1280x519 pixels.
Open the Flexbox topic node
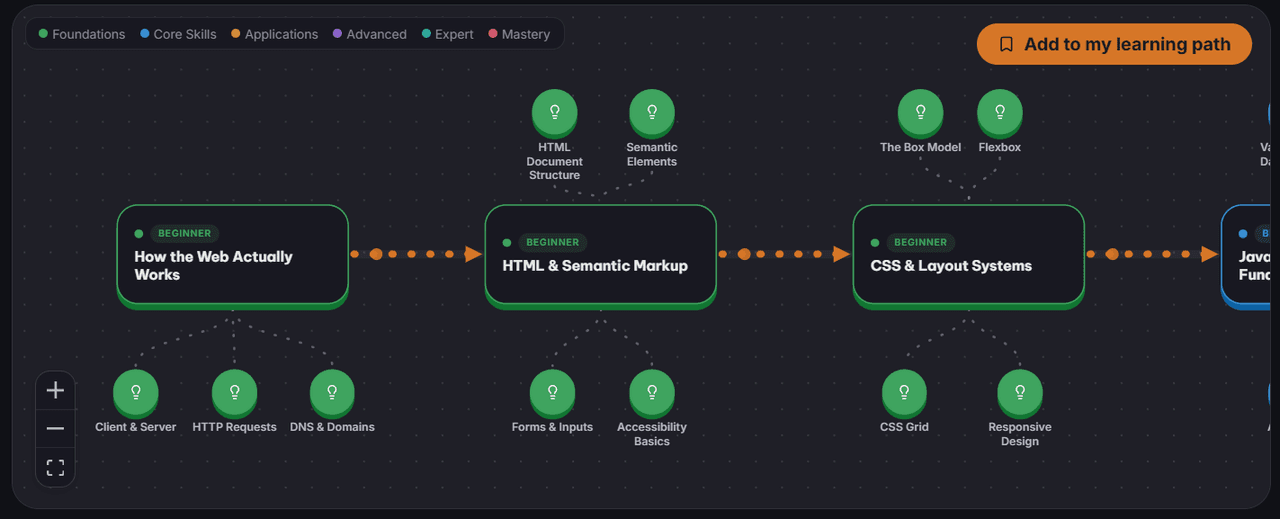point(1000,112)
